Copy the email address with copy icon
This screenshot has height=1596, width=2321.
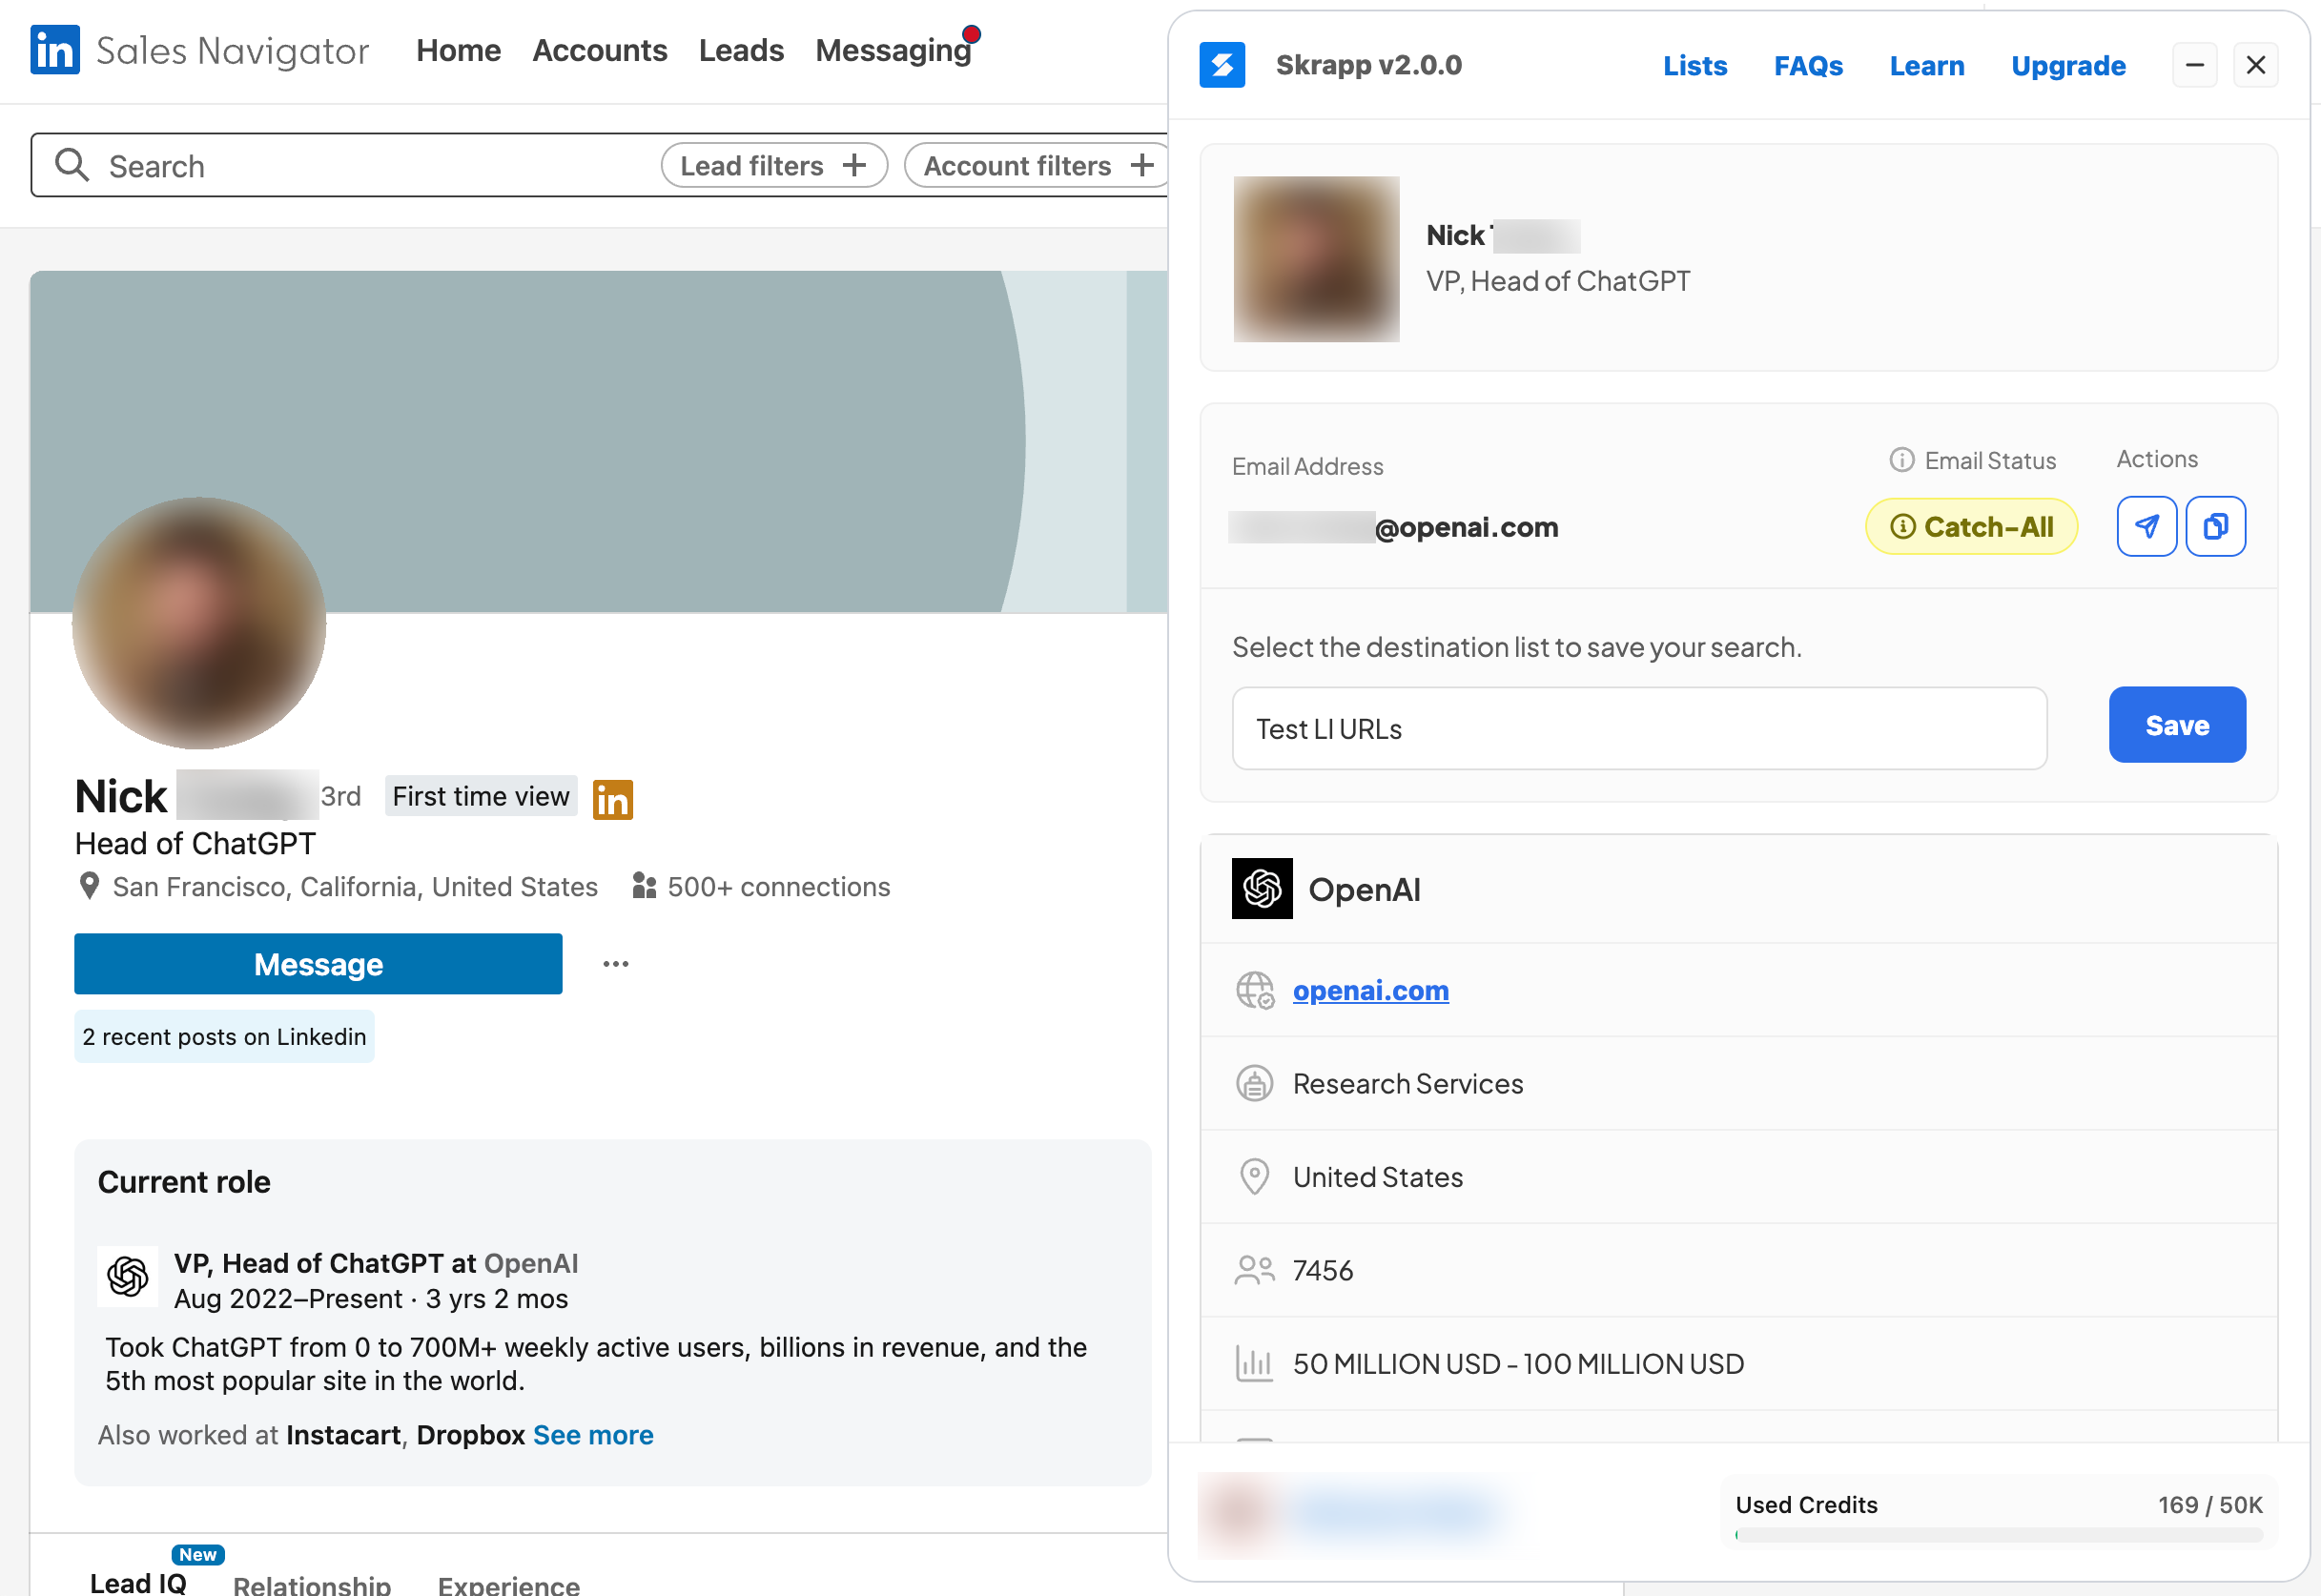[2216, 526]
